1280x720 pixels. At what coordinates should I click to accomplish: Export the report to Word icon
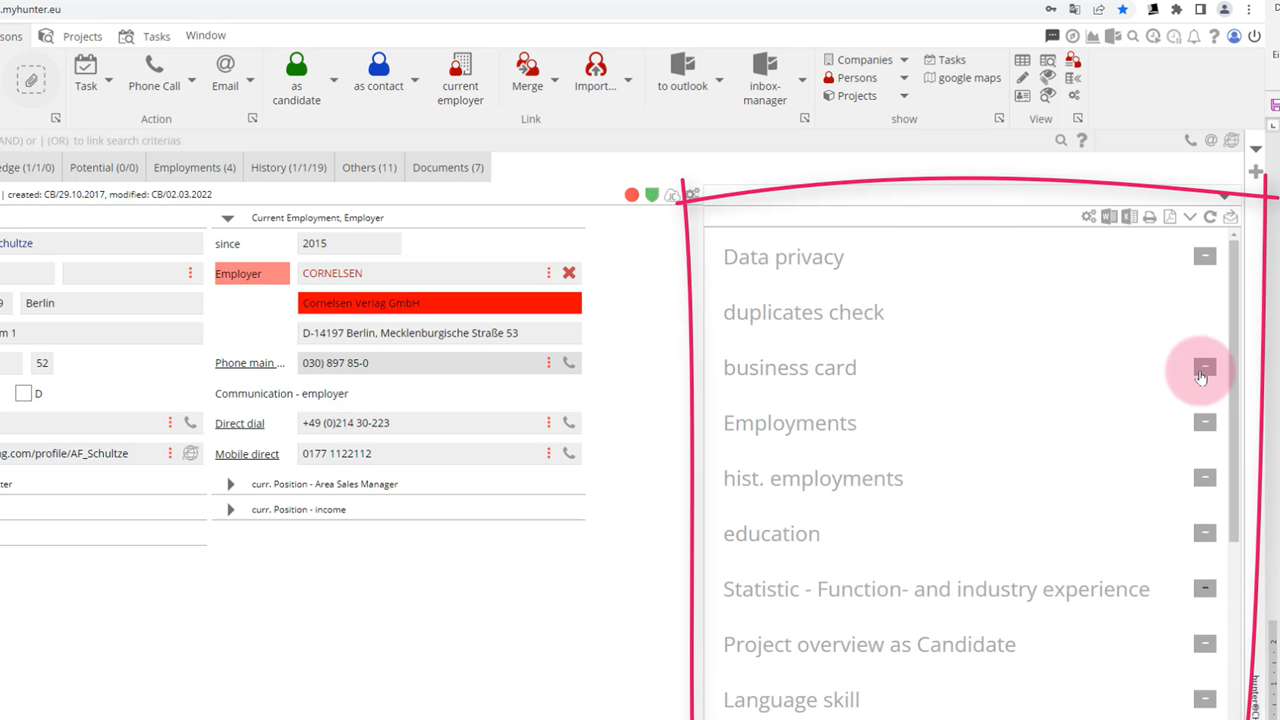point(1109,217)
